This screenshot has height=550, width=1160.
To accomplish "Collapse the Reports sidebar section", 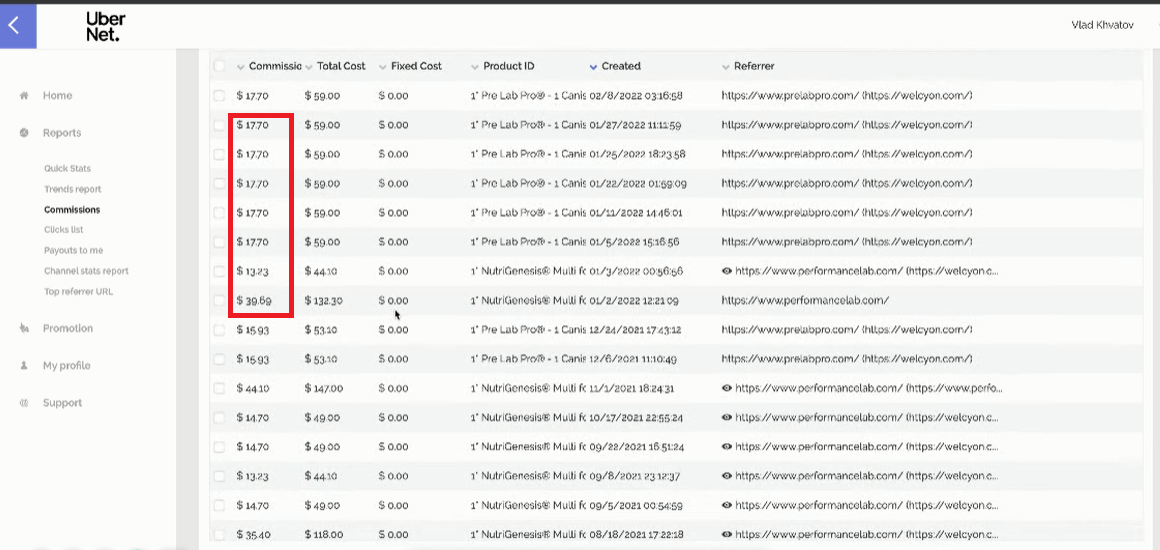I will [x=62, y=133].
